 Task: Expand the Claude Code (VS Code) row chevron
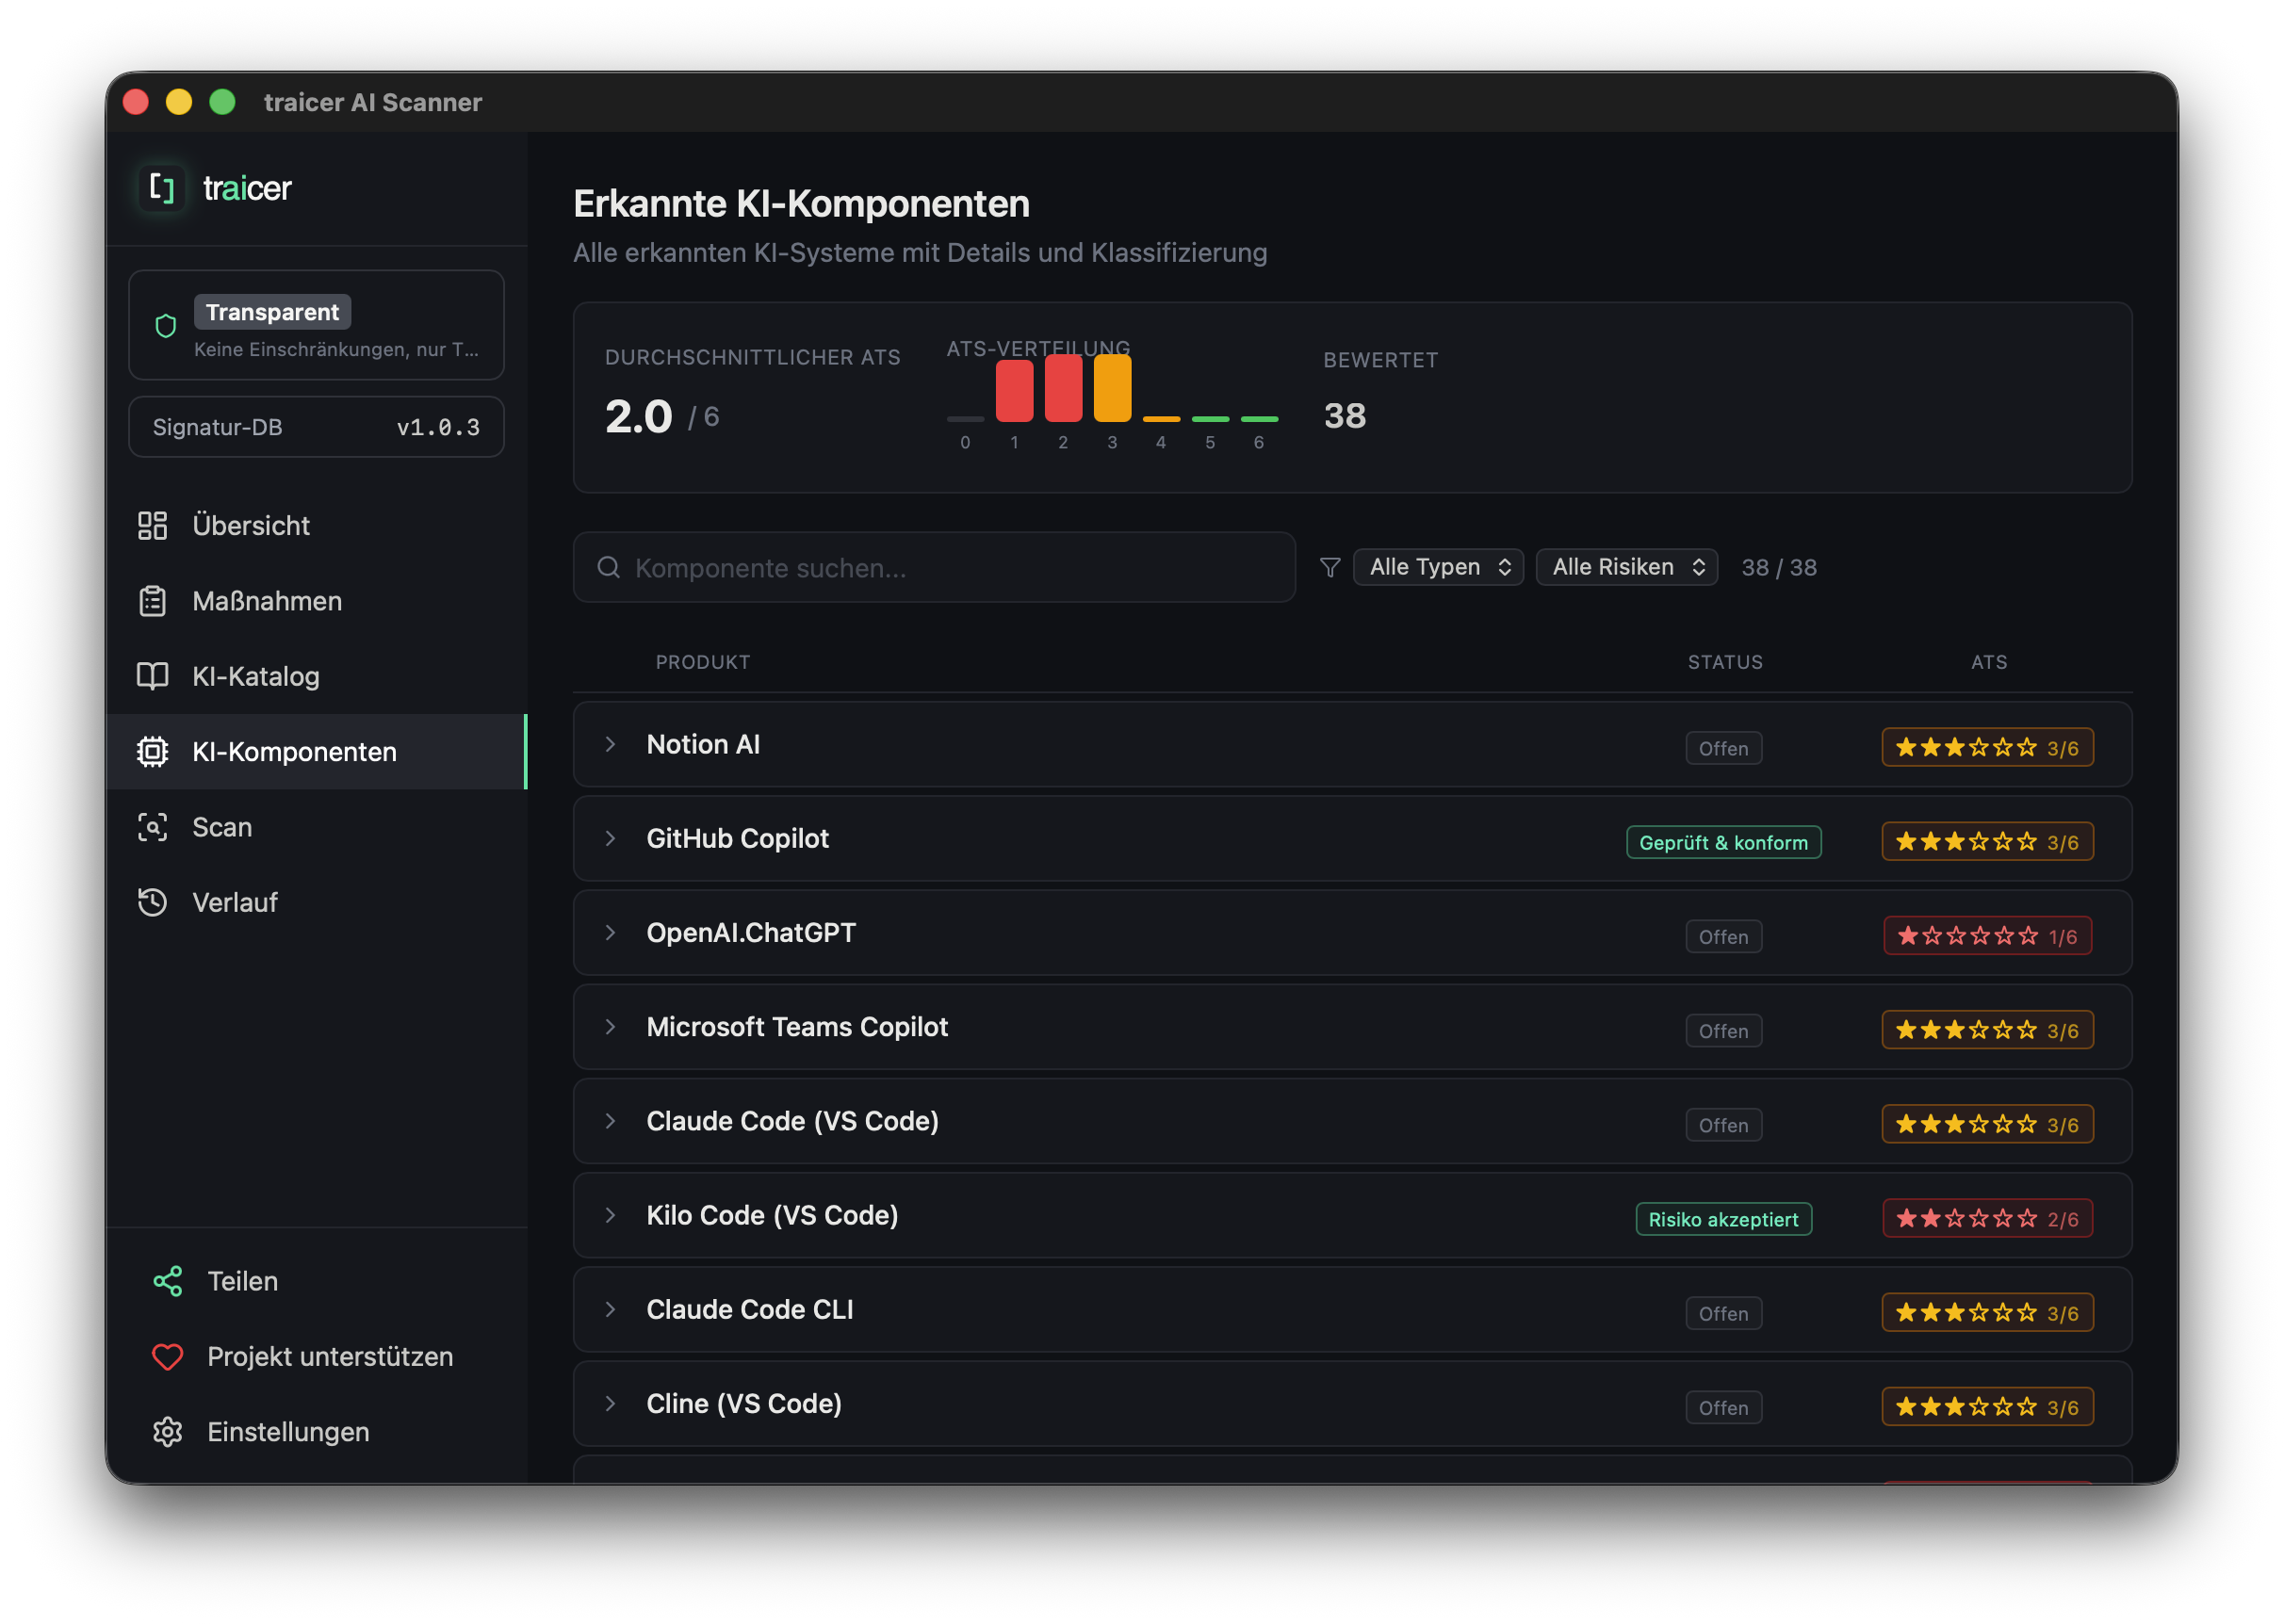610,1120
